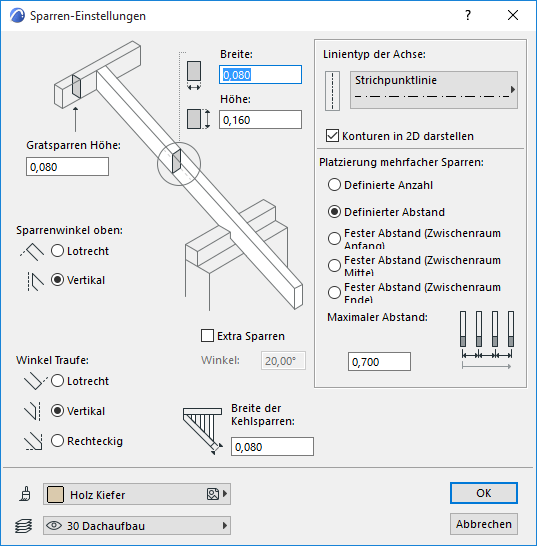Click the Holz Kiefer color swatch

coord(55,494)
